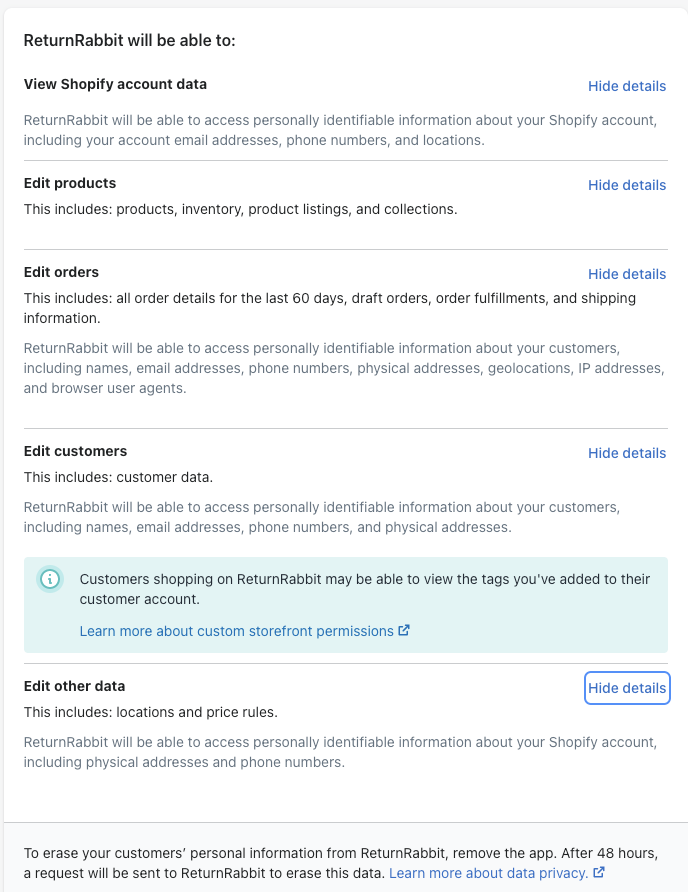Click the customer tags notice text in banner
Viewport: 688px width, 892px height.
tap(364, 589)
